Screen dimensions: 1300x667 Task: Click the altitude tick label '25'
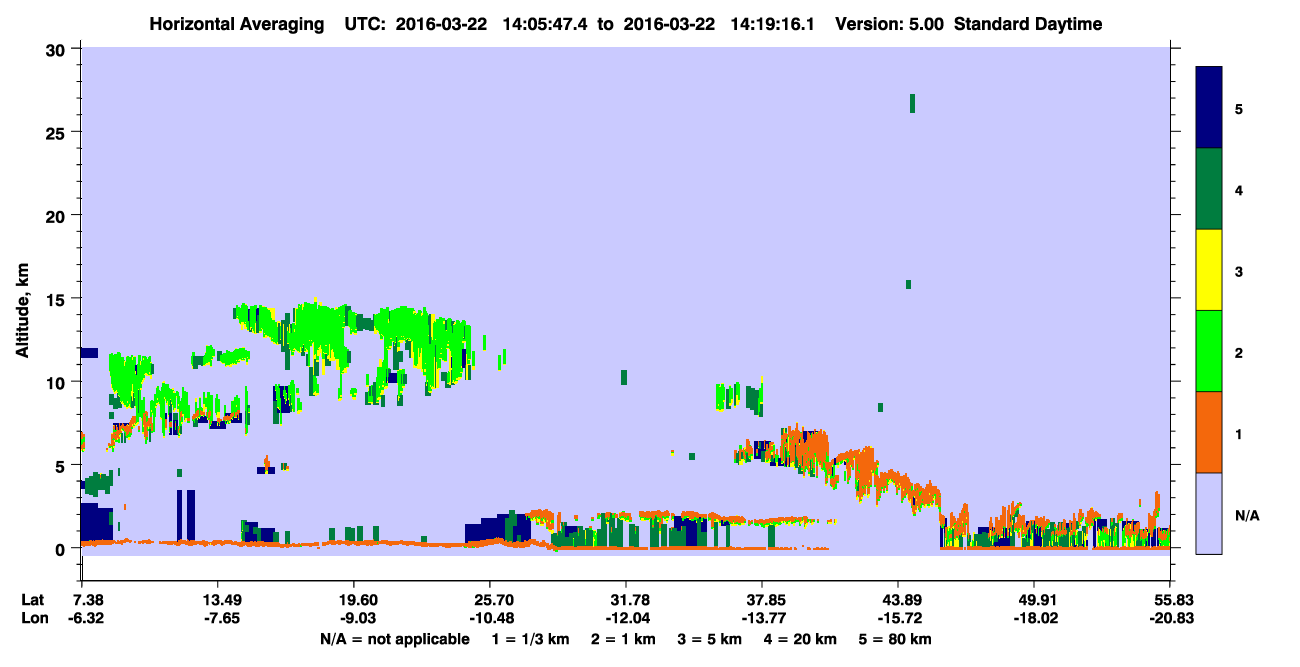57,132
